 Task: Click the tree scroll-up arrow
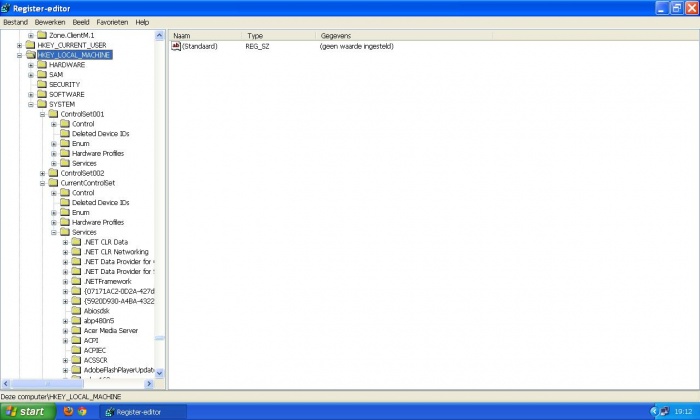pyautogui.click(x=159, y=35)
